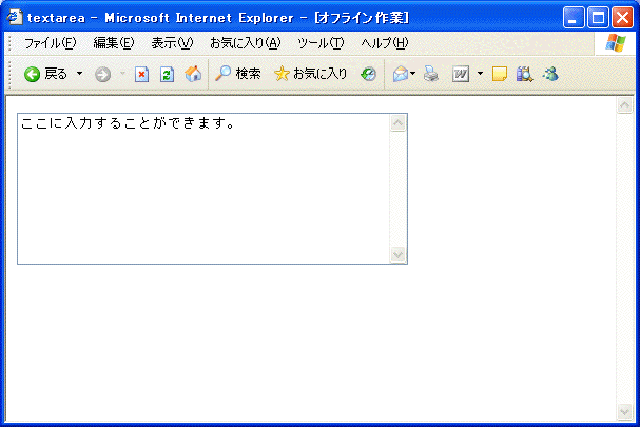Expand the Back button history dropdown arrow
Viewport: 640px width, 427px height.
point(79,74)
